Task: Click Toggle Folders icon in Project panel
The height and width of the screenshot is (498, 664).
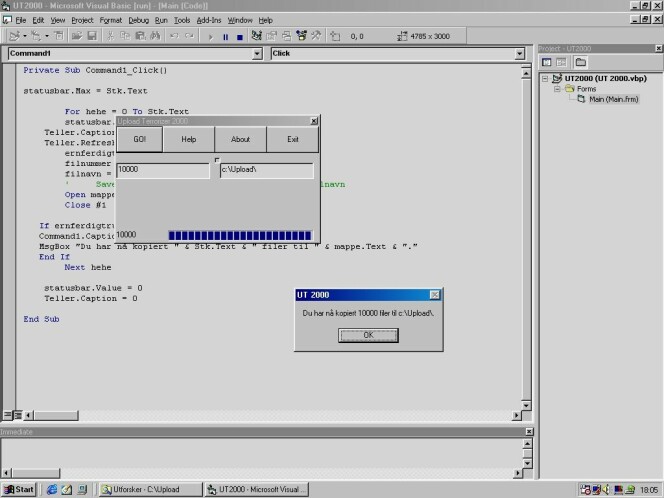Action: 581,63
